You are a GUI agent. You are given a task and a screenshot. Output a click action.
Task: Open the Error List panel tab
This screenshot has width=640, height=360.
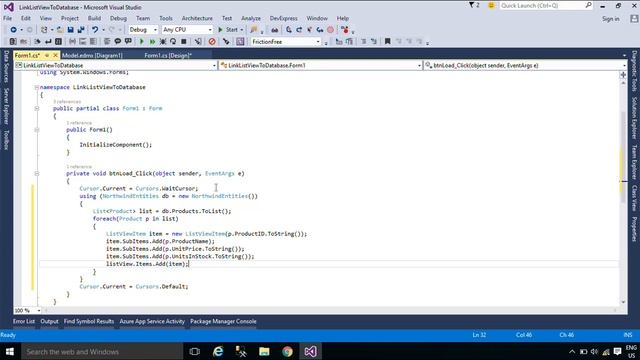[x=24, y=321]
